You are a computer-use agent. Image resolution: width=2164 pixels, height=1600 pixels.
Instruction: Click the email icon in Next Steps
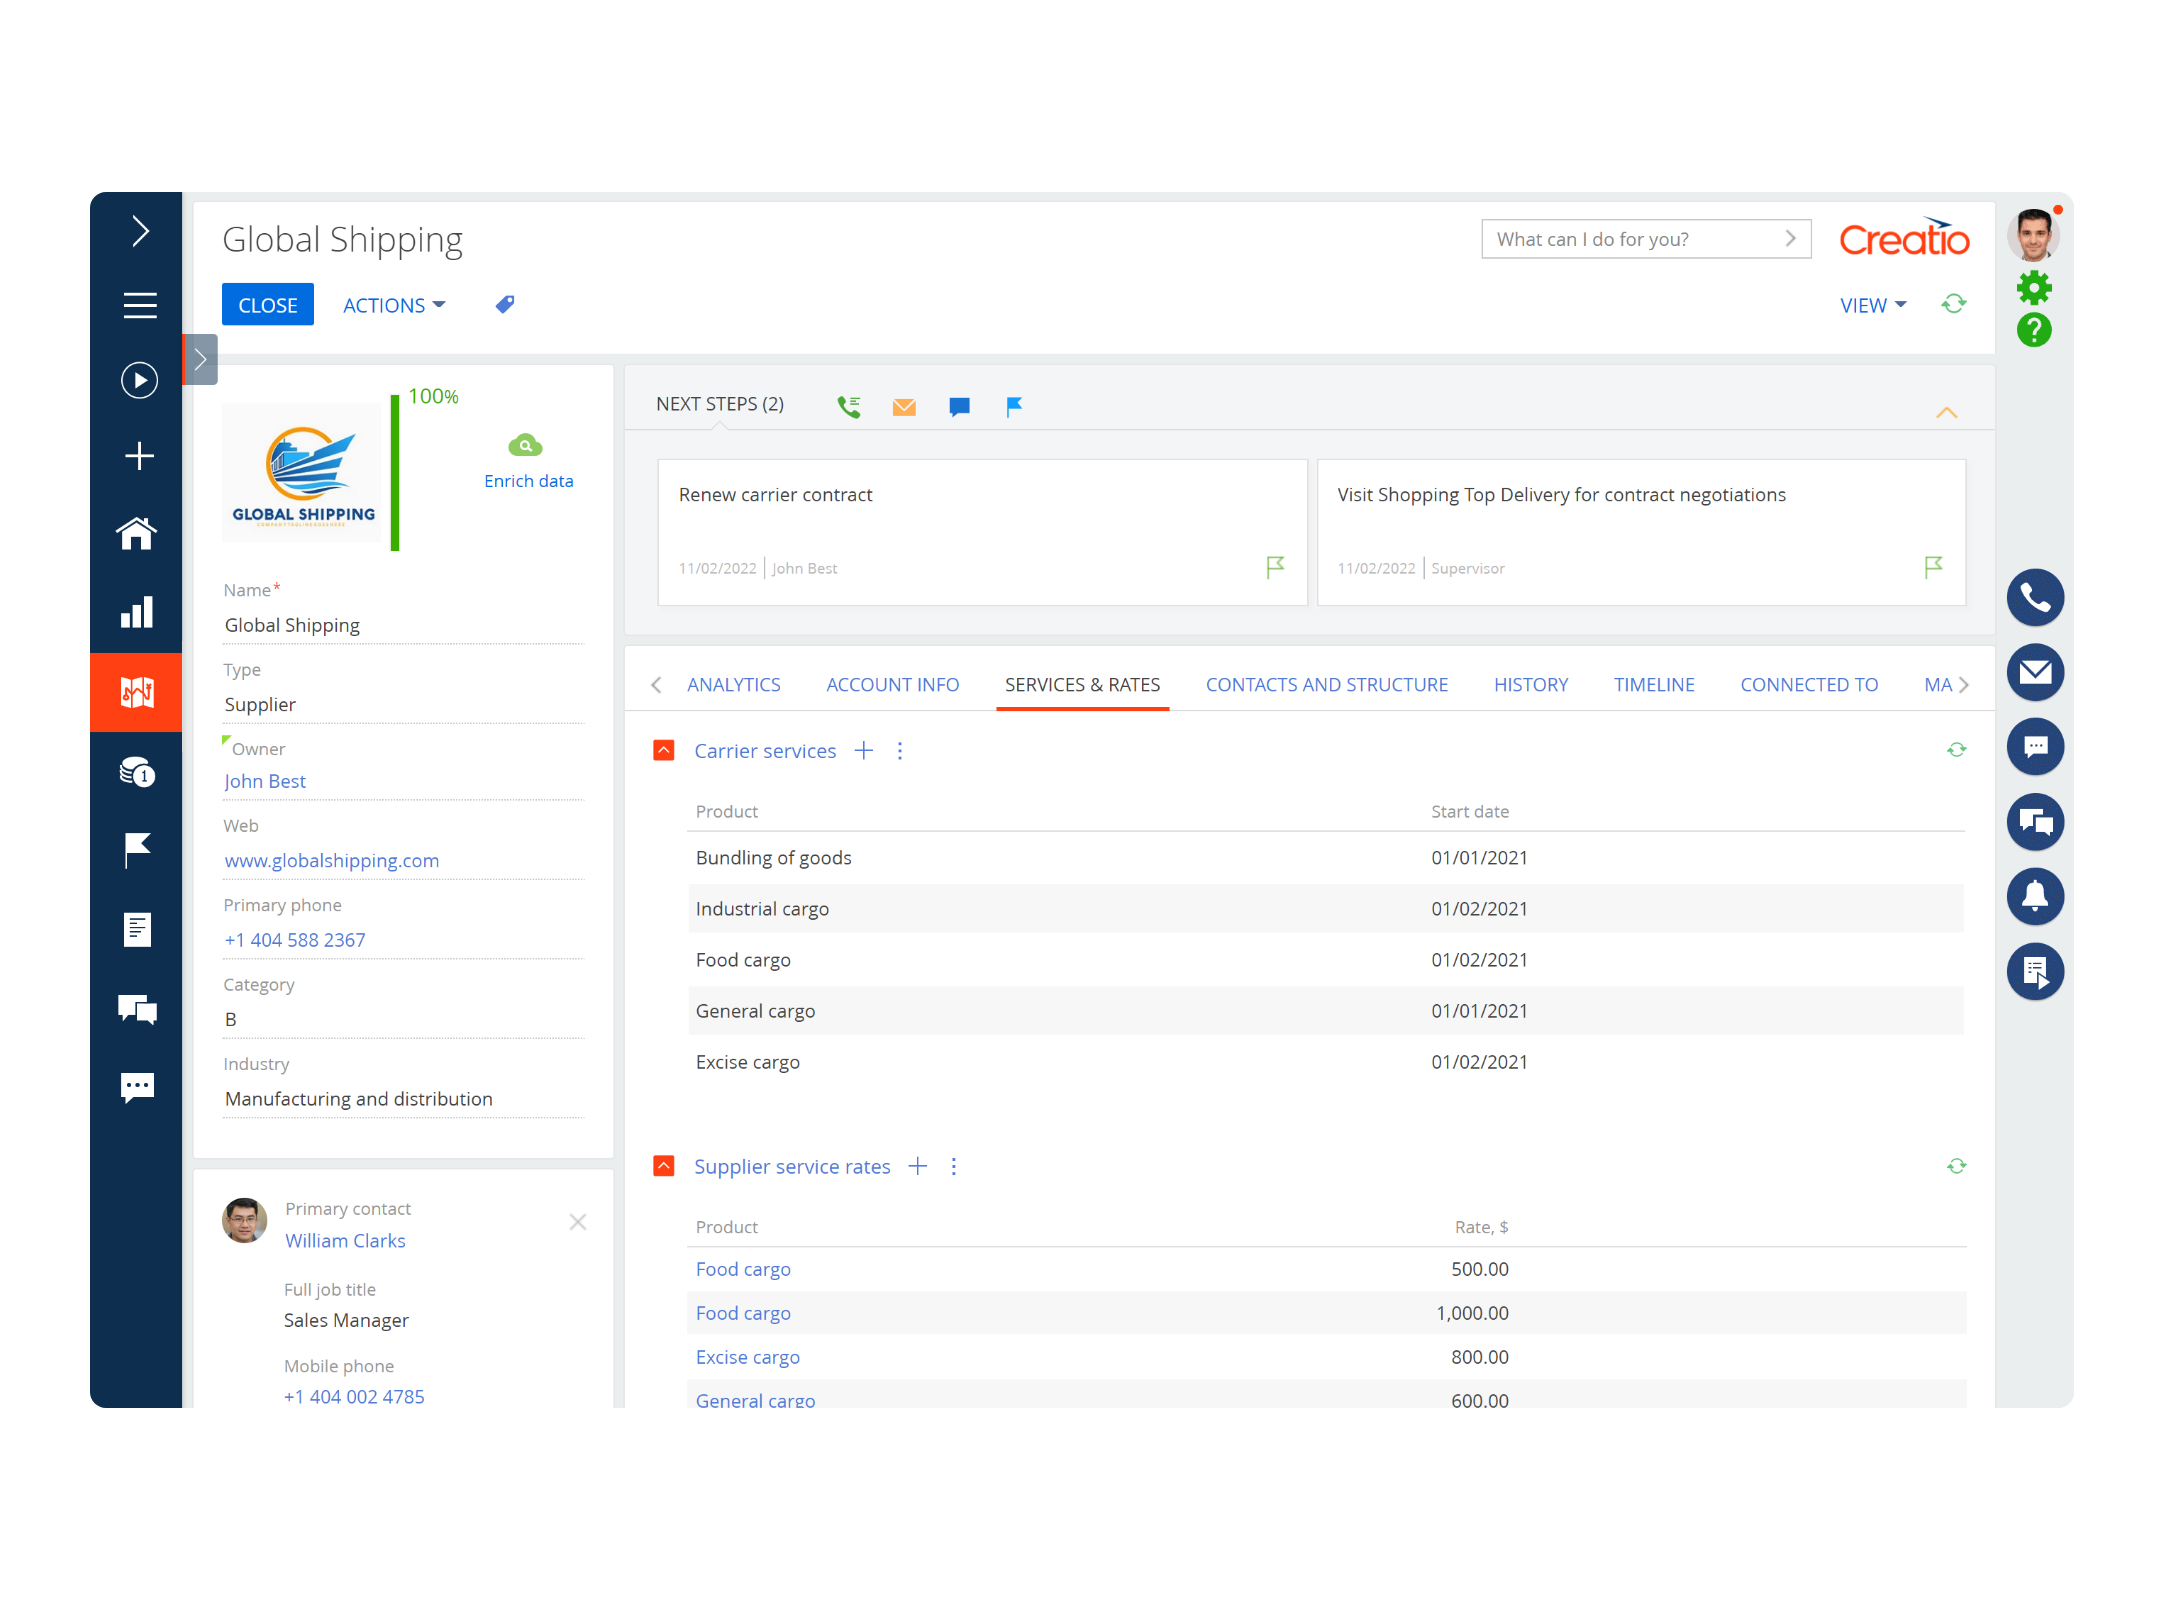point(904,406)
